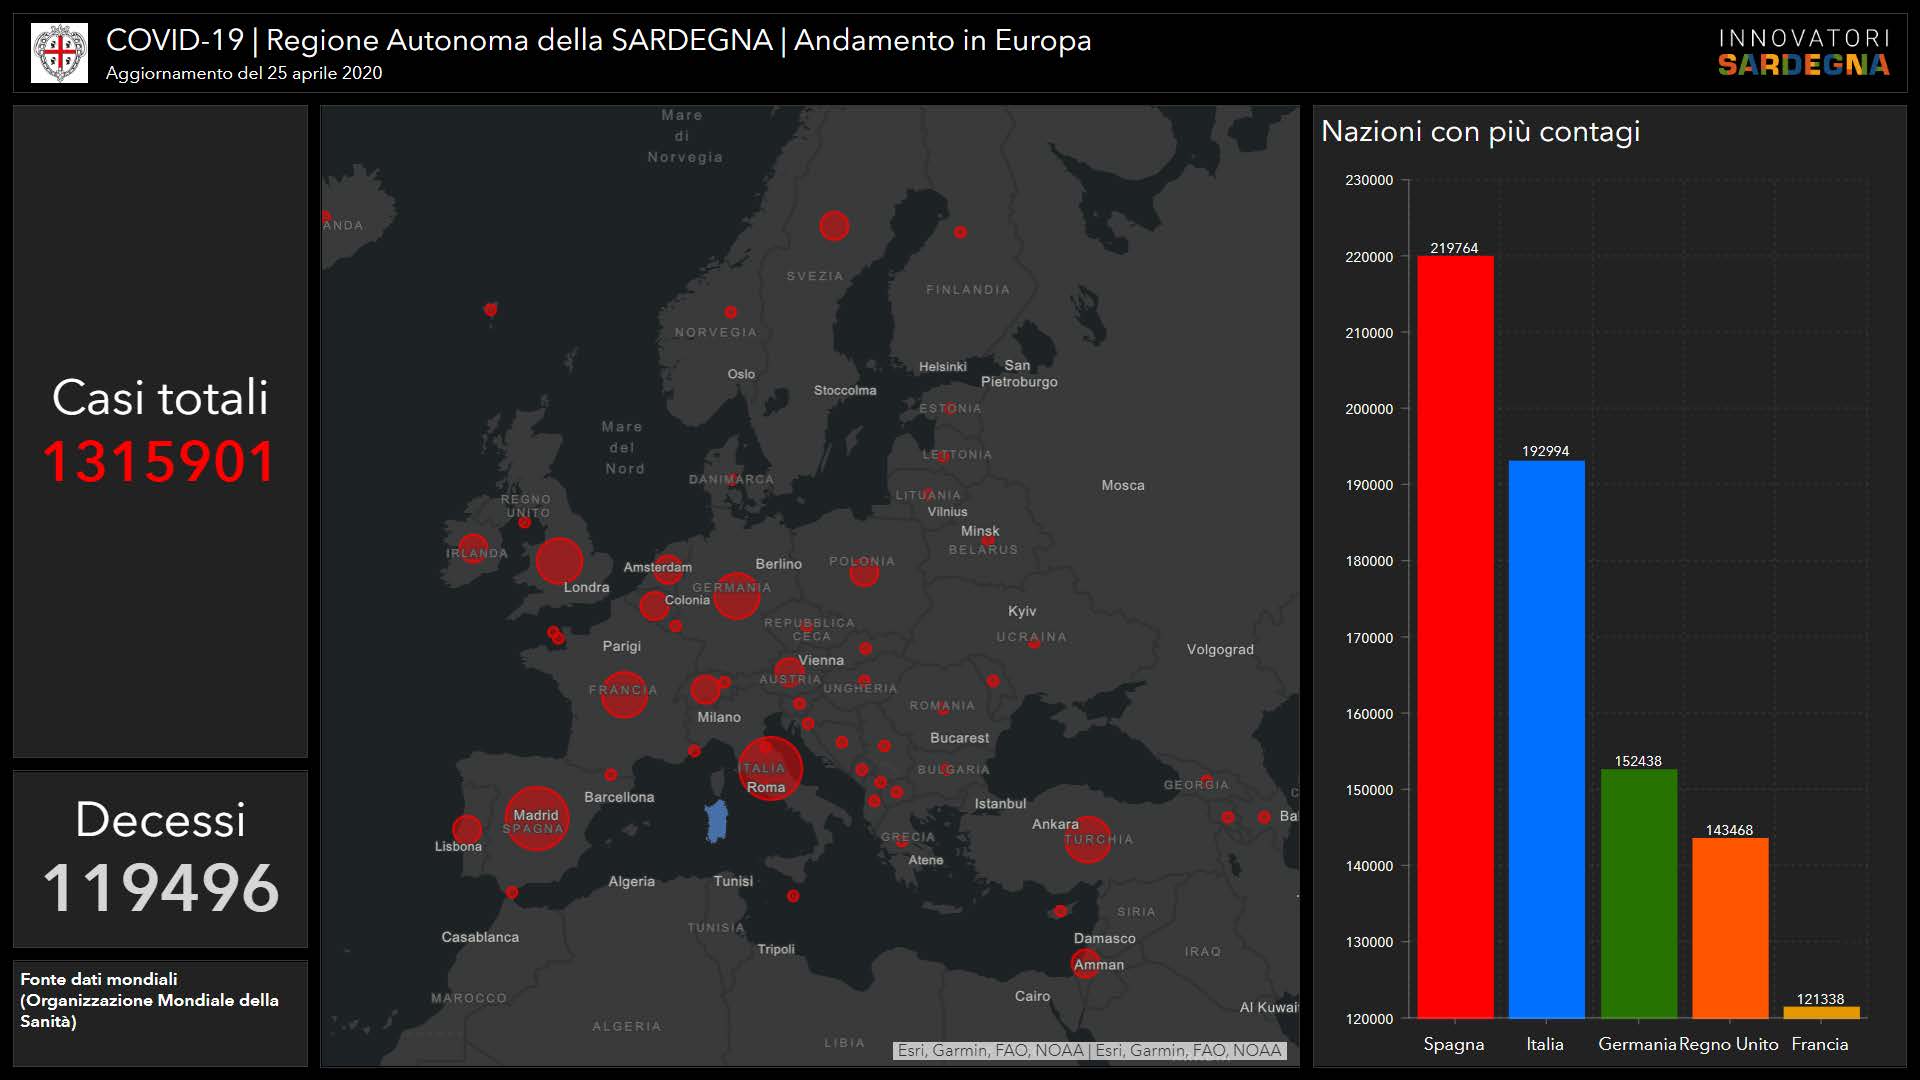Image resolution: width=1920 pixels, height=1080 pixels.
Task: Click the red circle in northern Svezia
Action: 834,225
